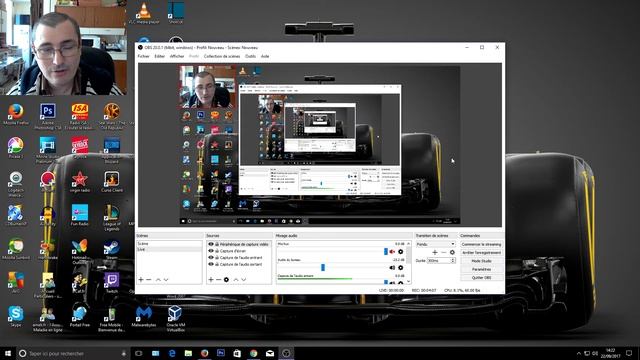Hide Capture de l'audio sortant source
The image size is (640, 360).
211,264
